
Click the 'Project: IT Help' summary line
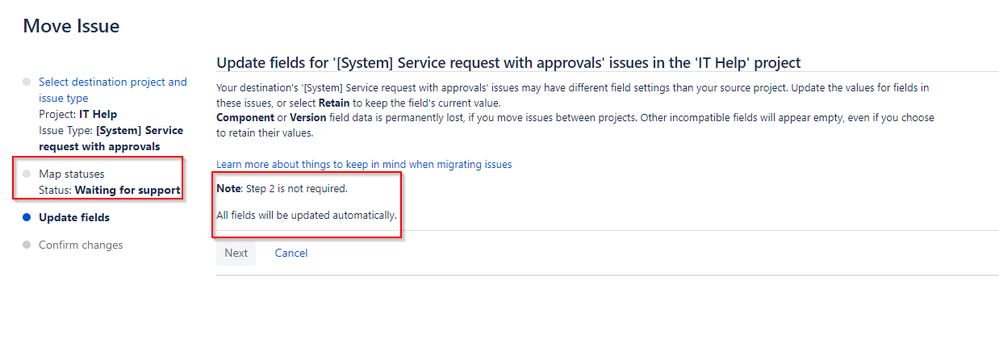click(78, 115)
